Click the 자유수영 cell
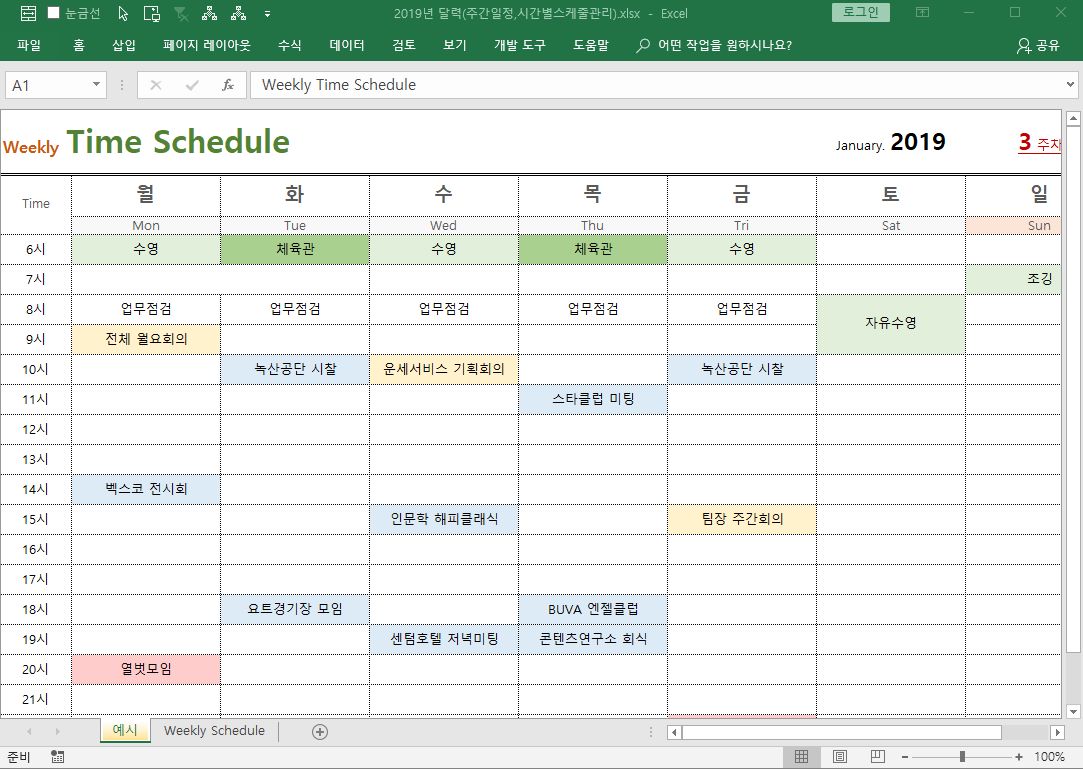The height and width of the screenshot is (769, 1083). [890, 324]
